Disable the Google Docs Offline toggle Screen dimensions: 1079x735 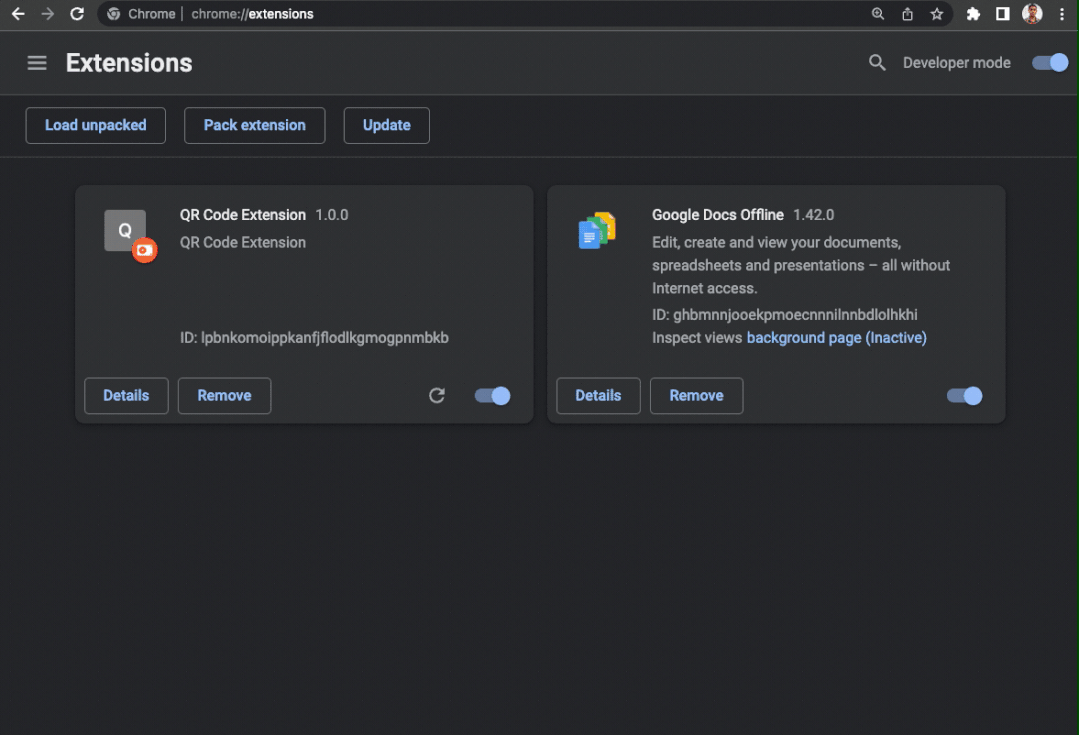click(964, 396)
